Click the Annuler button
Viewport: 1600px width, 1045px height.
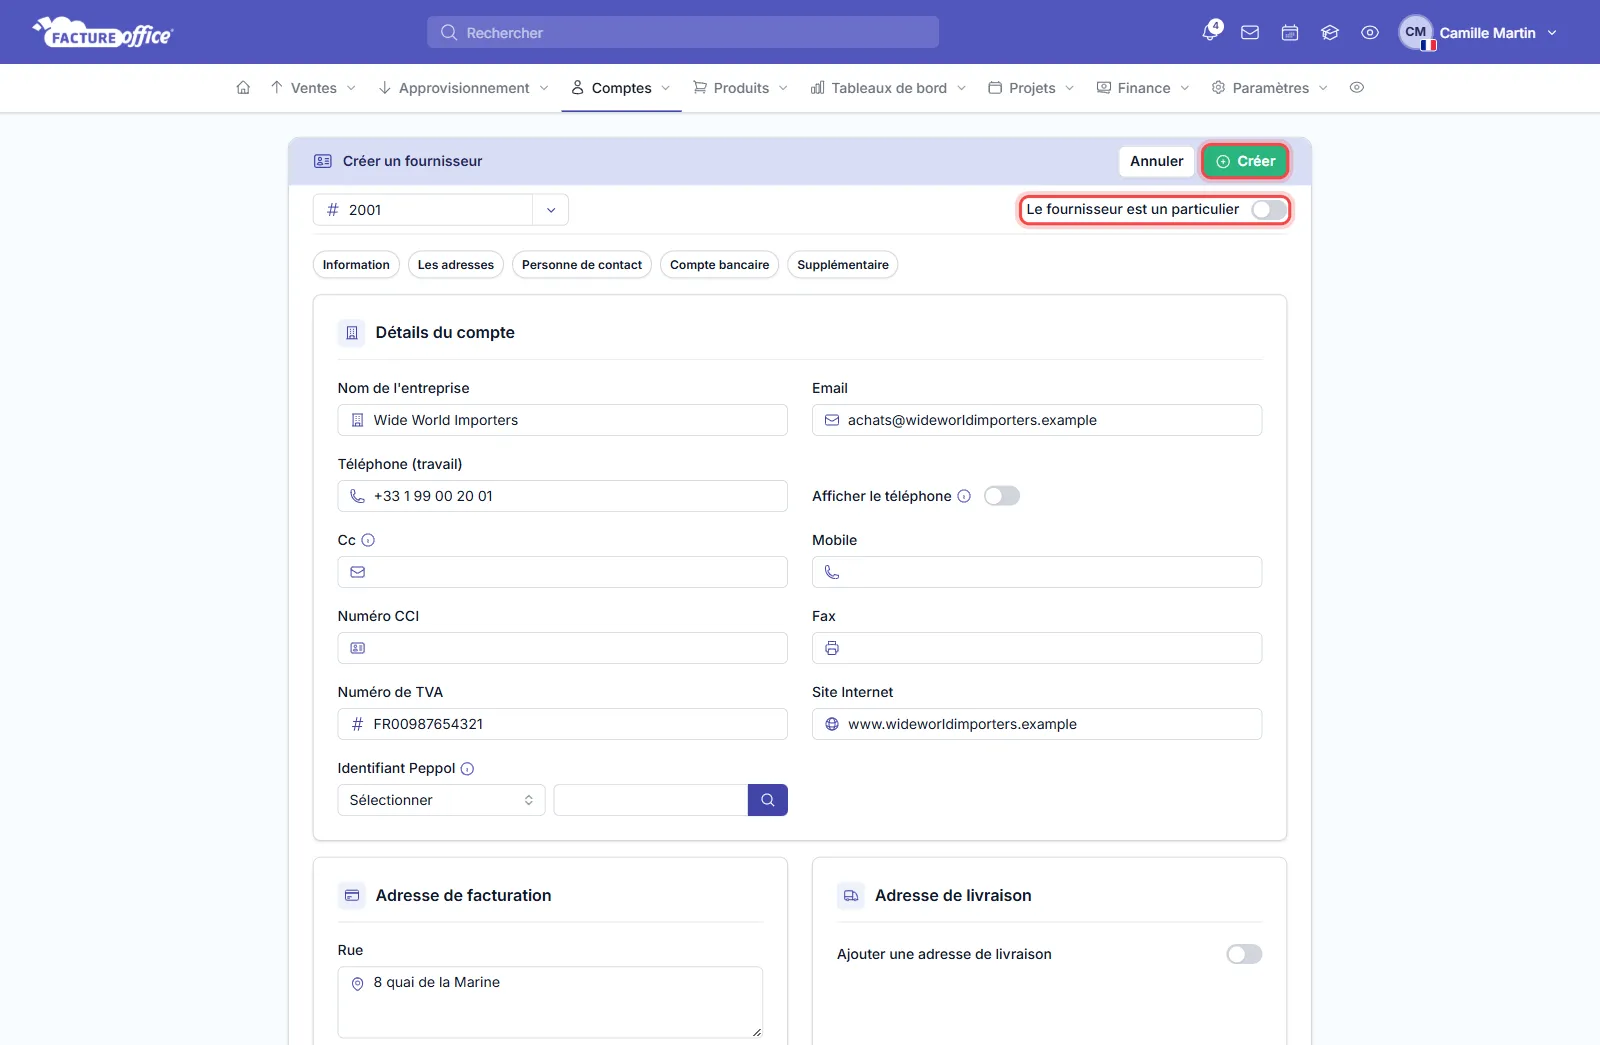[1157, 161]
